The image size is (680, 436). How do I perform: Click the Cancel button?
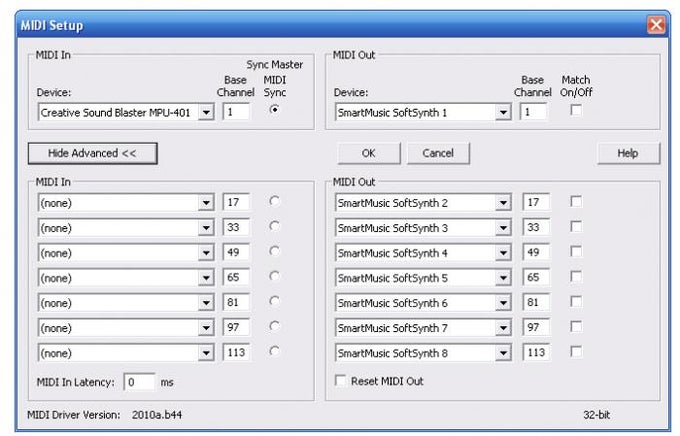coord(438,153)
